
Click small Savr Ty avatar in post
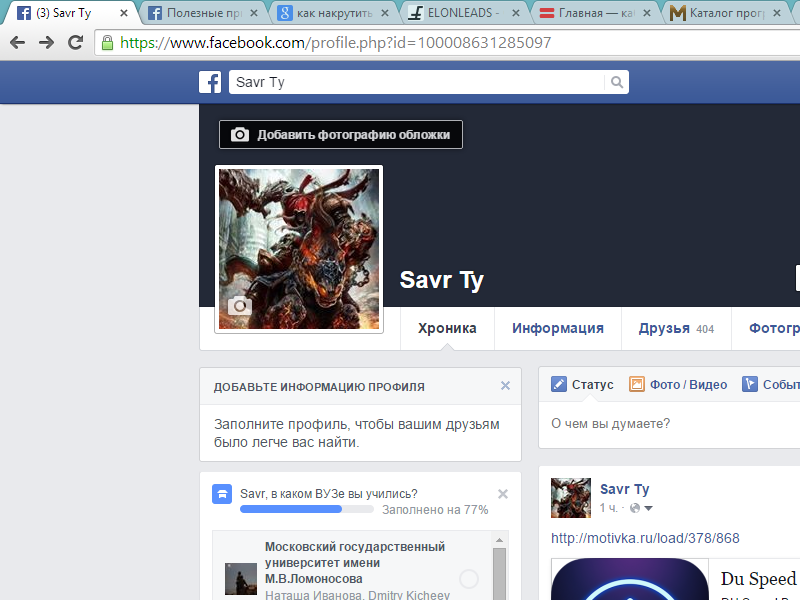[x=571, y=498]
